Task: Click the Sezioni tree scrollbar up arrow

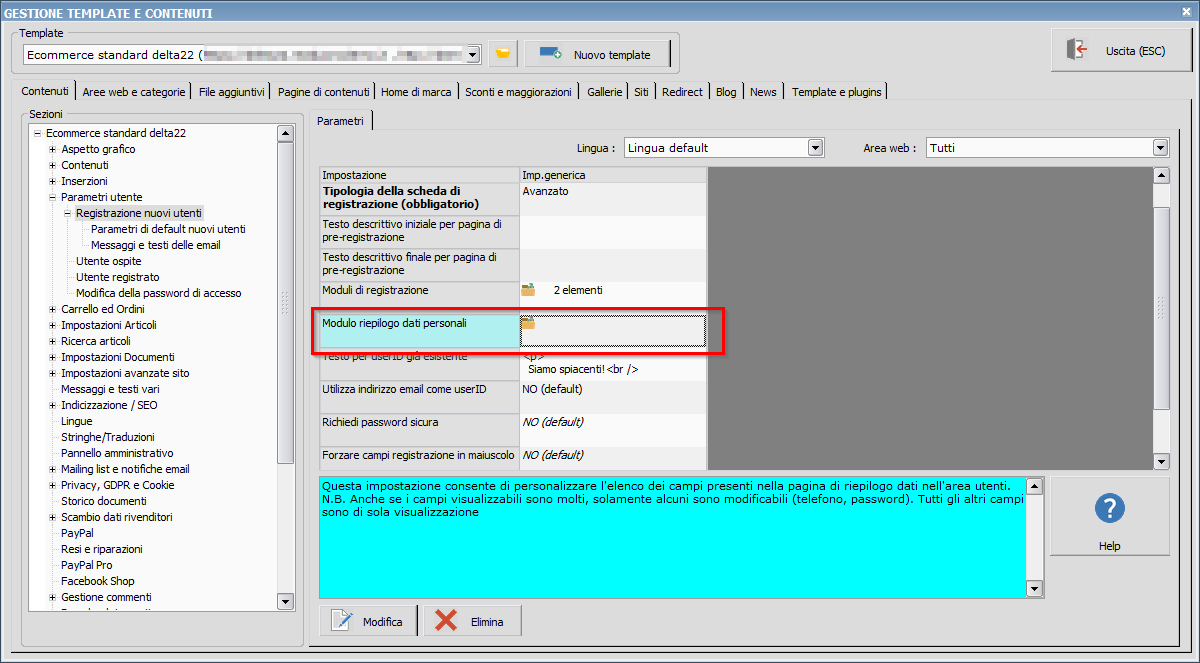Action: (285, 133)
